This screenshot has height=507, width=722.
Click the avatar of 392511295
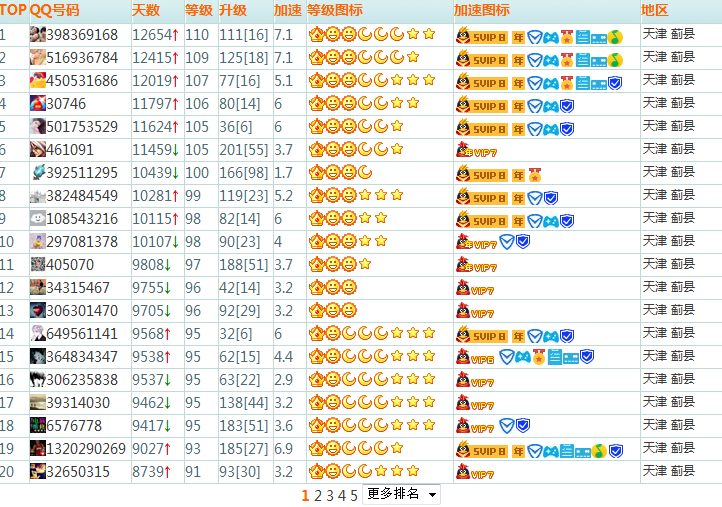coord(38,173)
